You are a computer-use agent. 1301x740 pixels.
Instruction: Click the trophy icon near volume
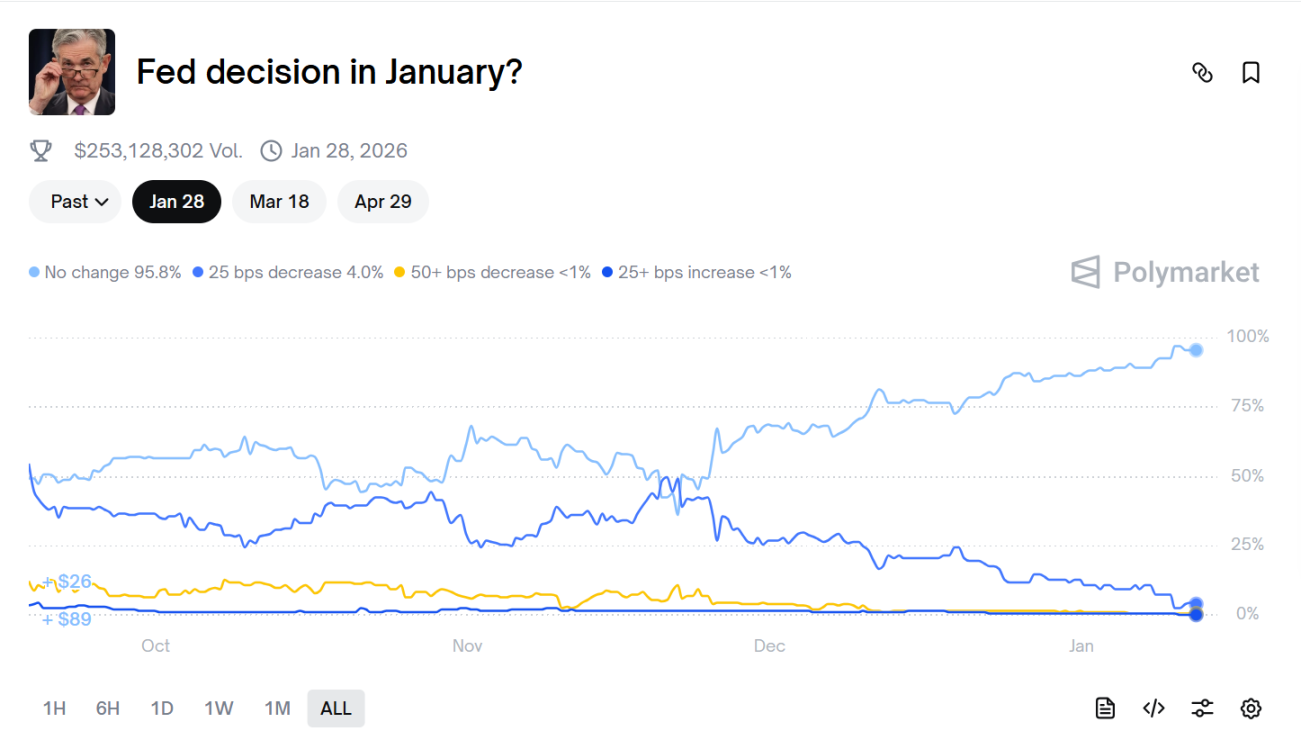[41, 151]
